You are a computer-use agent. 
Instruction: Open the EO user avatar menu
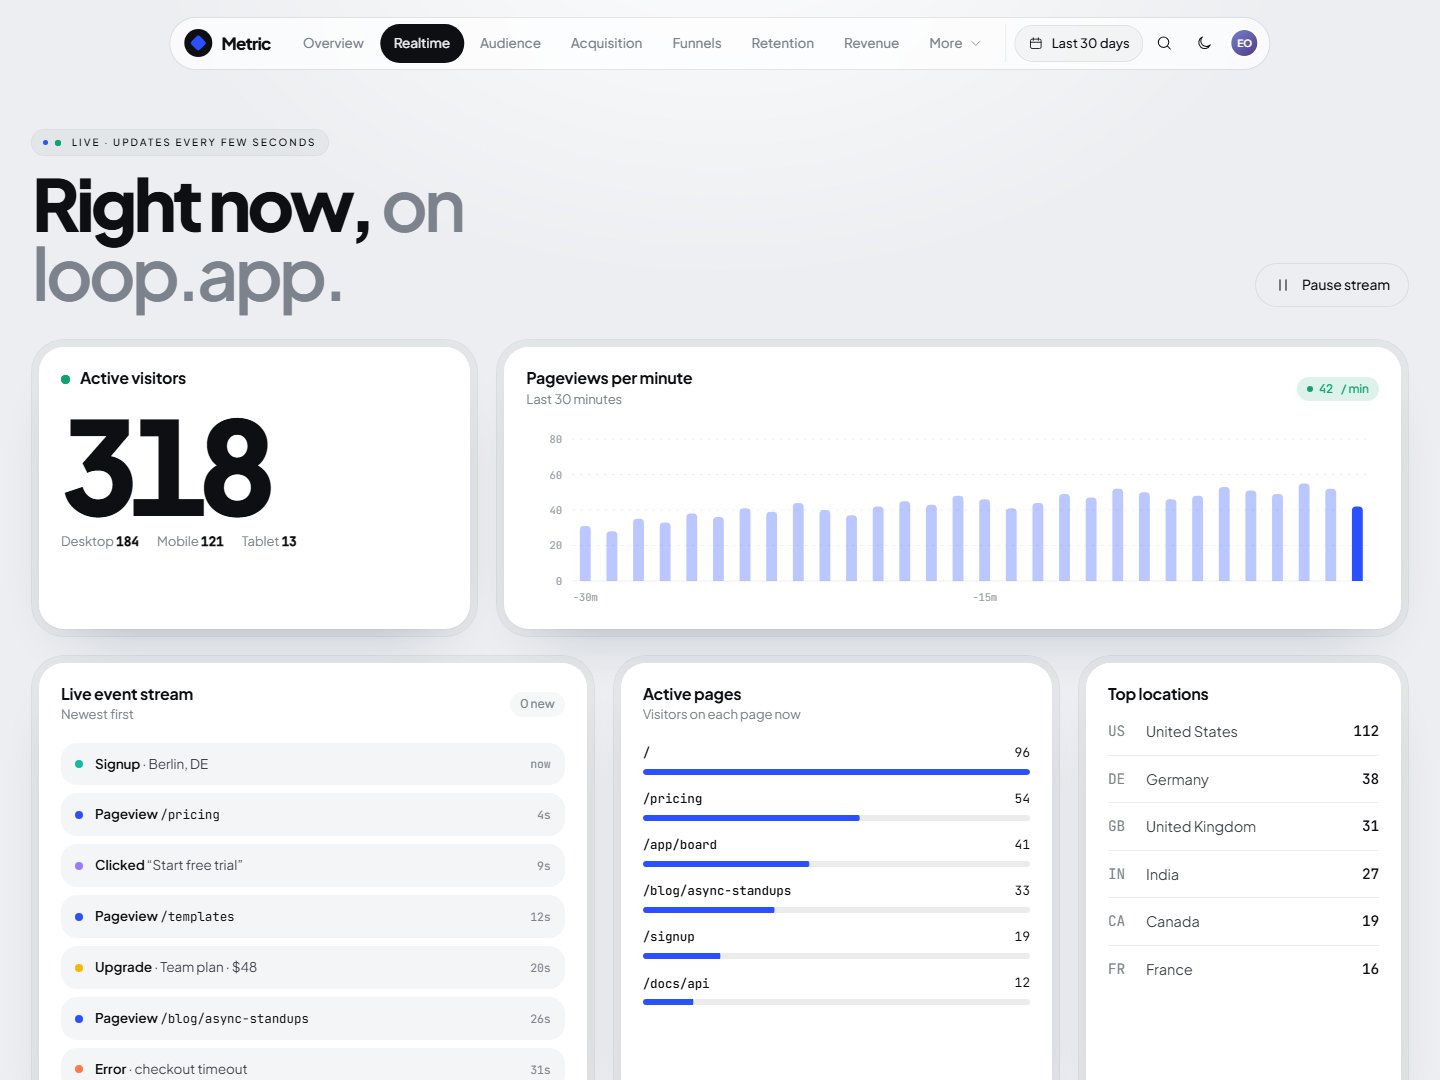click(1244, 43)
